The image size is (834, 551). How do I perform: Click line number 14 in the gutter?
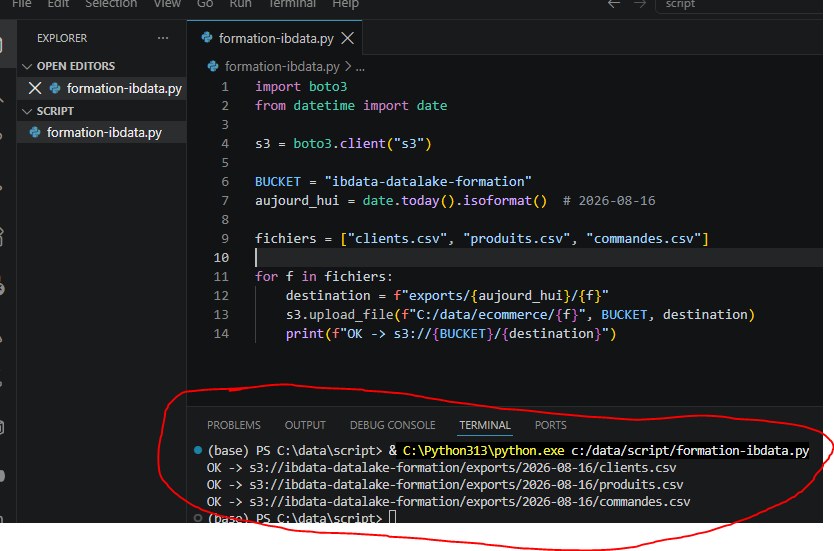coord(221,334)
